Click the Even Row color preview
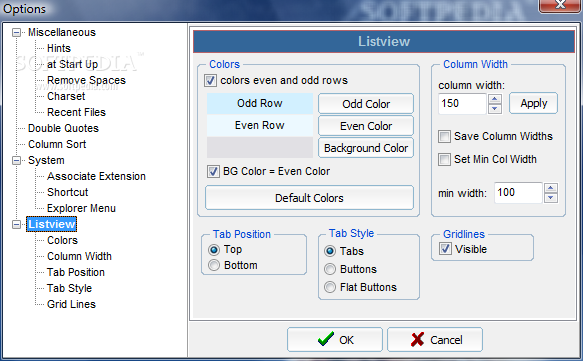583x361 pixels. pyautogui.click(x=260, y=125)
